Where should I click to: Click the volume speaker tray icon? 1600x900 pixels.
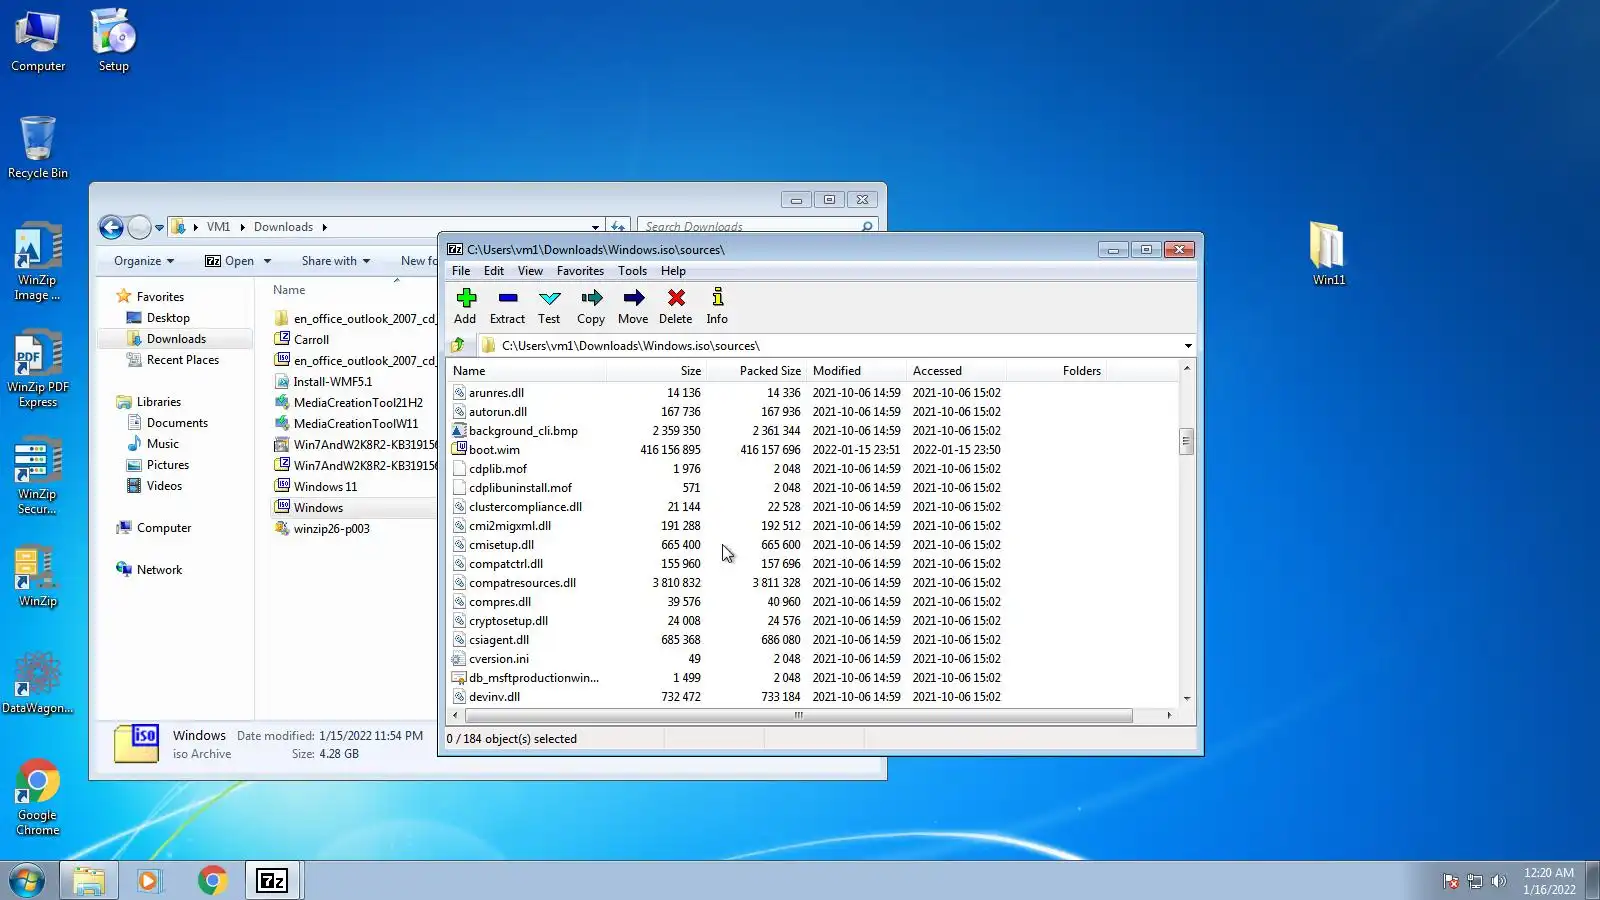(1498, 881)
